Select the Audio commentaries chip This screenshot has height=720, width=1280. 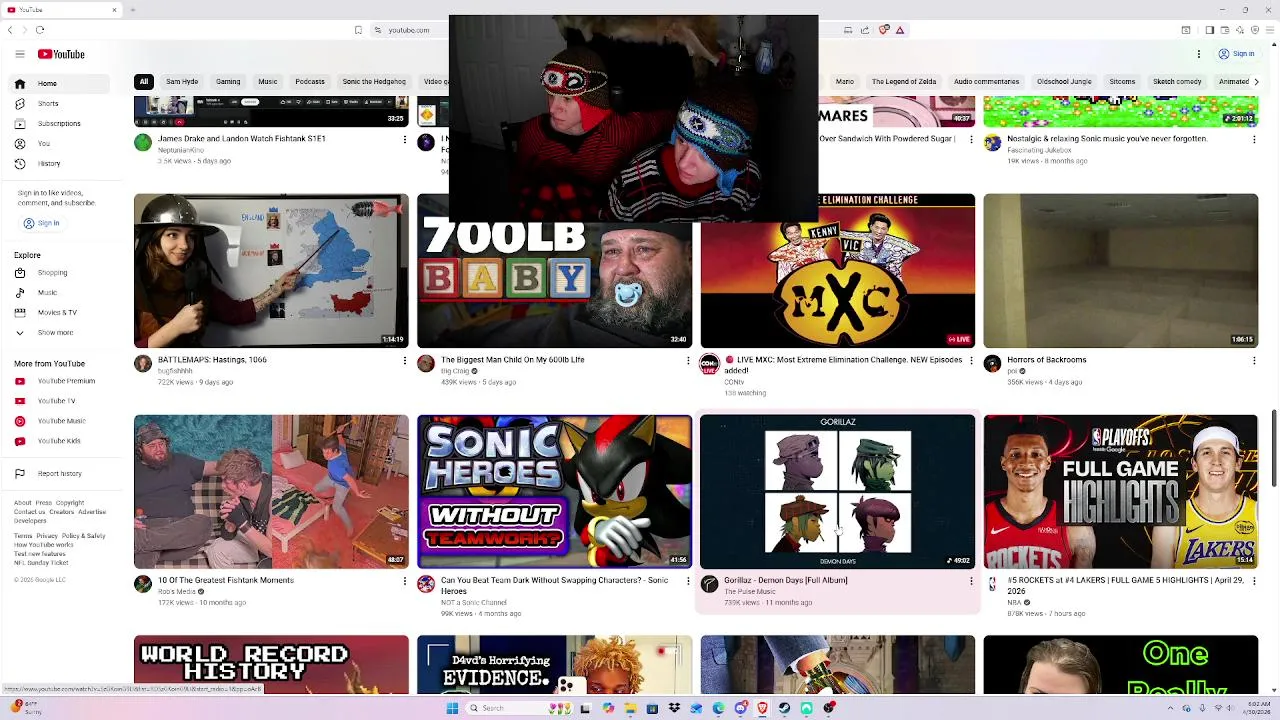tap(986, 81)
